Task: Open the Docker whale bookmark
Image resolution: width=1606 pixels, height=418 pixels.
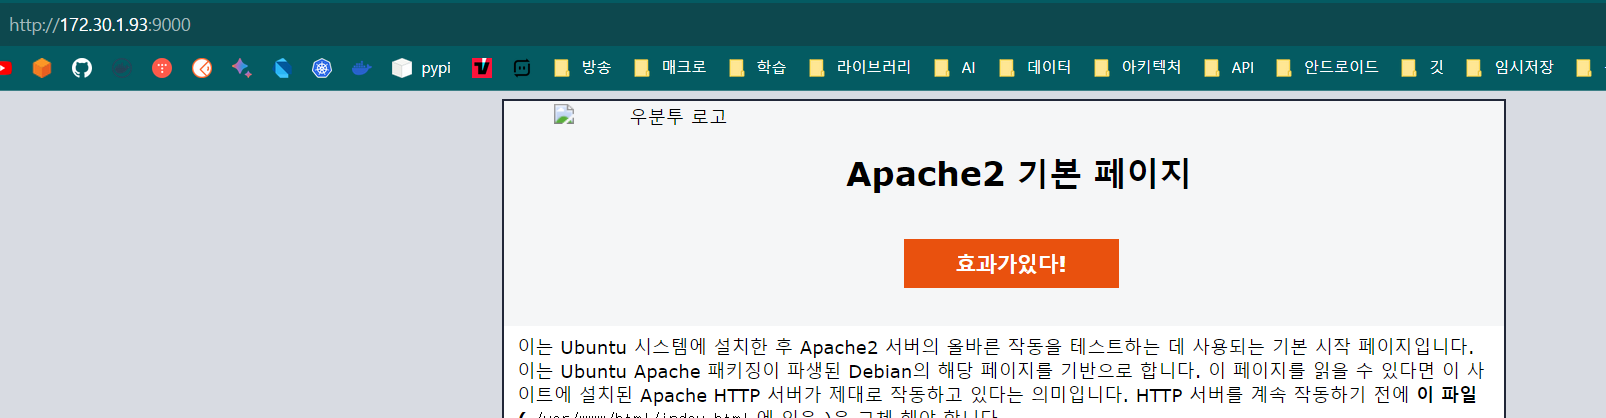Action: (x=362, y=68)
